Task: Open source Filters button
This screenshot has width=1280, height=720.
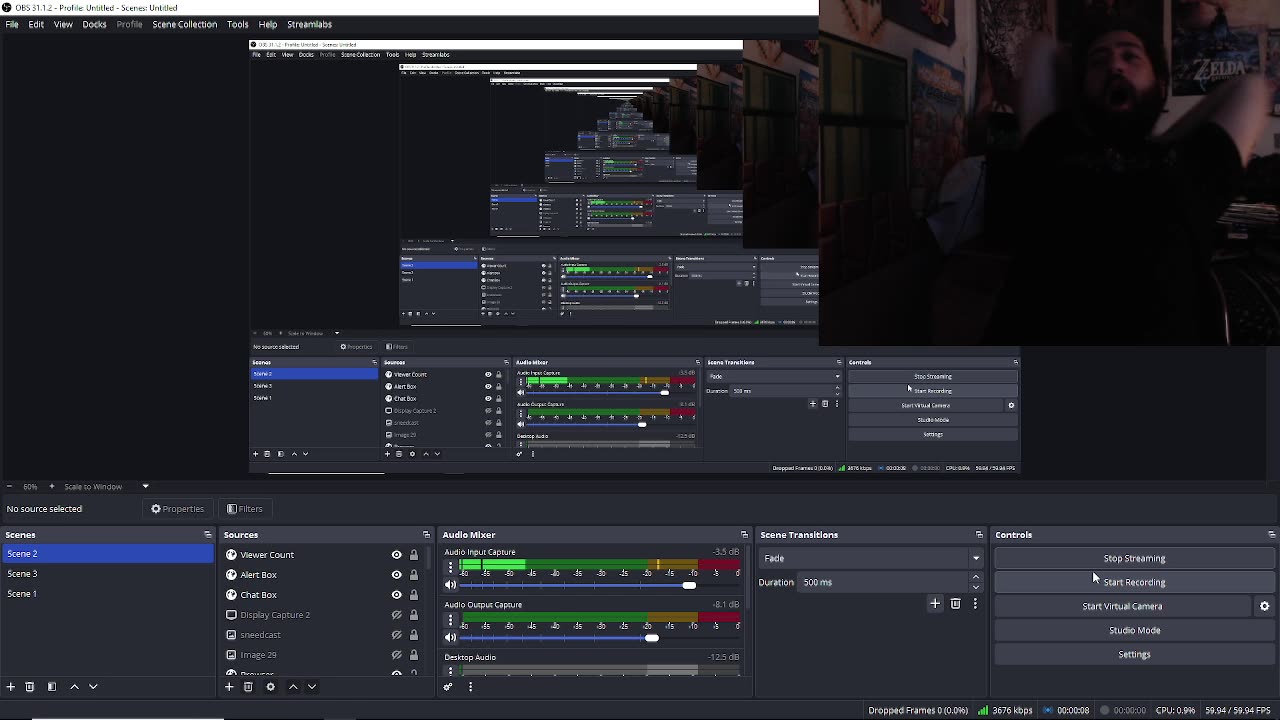Action: pos(244,509)
